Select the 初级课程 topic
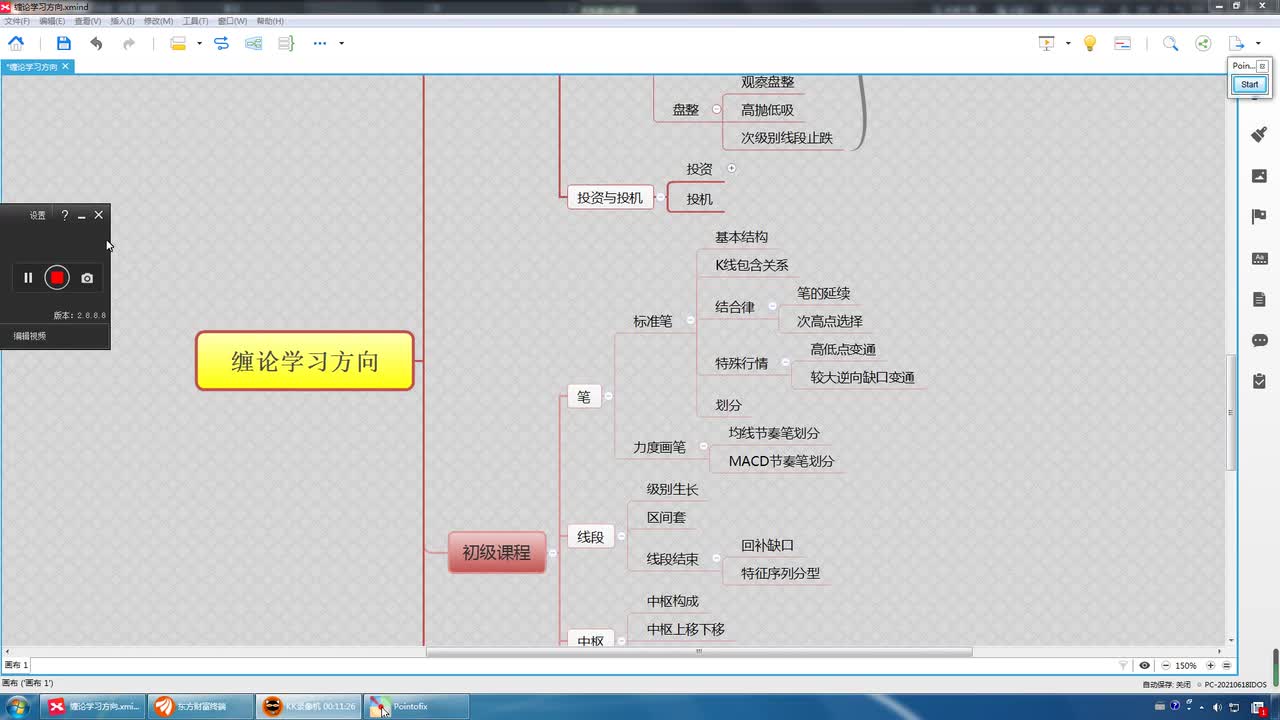Viewport: 1280px width, 720px height. pyautogui.click(x=497, y=552)
